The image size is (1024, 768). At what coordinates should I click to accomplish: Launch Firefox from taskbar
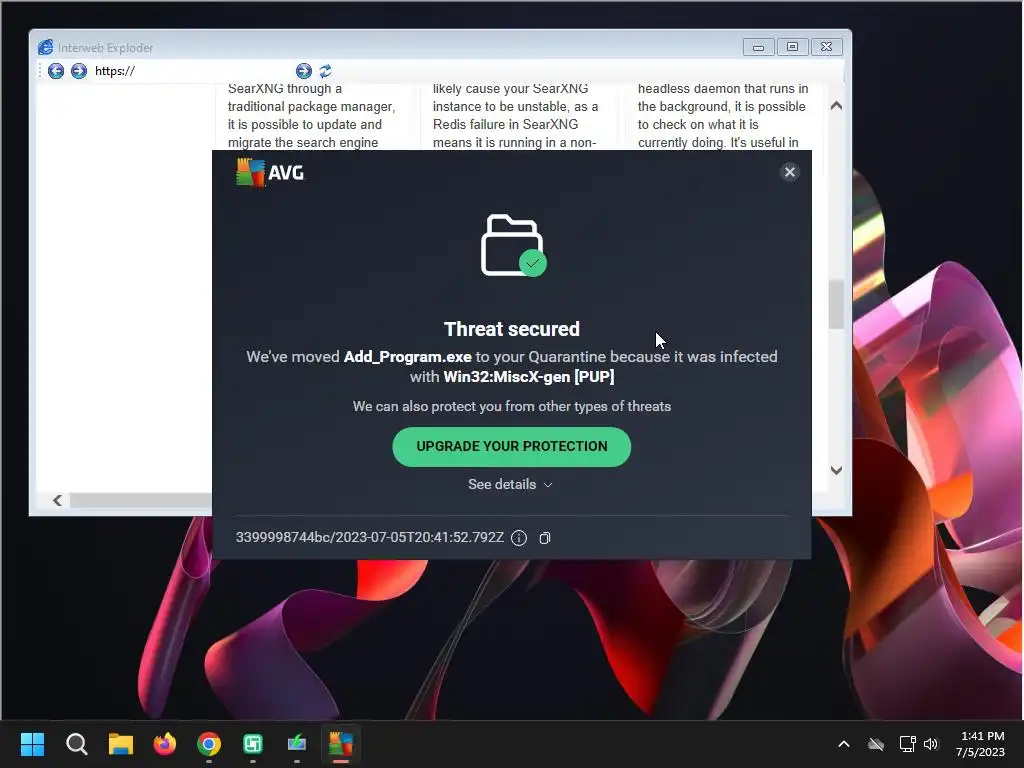point(165,744)
